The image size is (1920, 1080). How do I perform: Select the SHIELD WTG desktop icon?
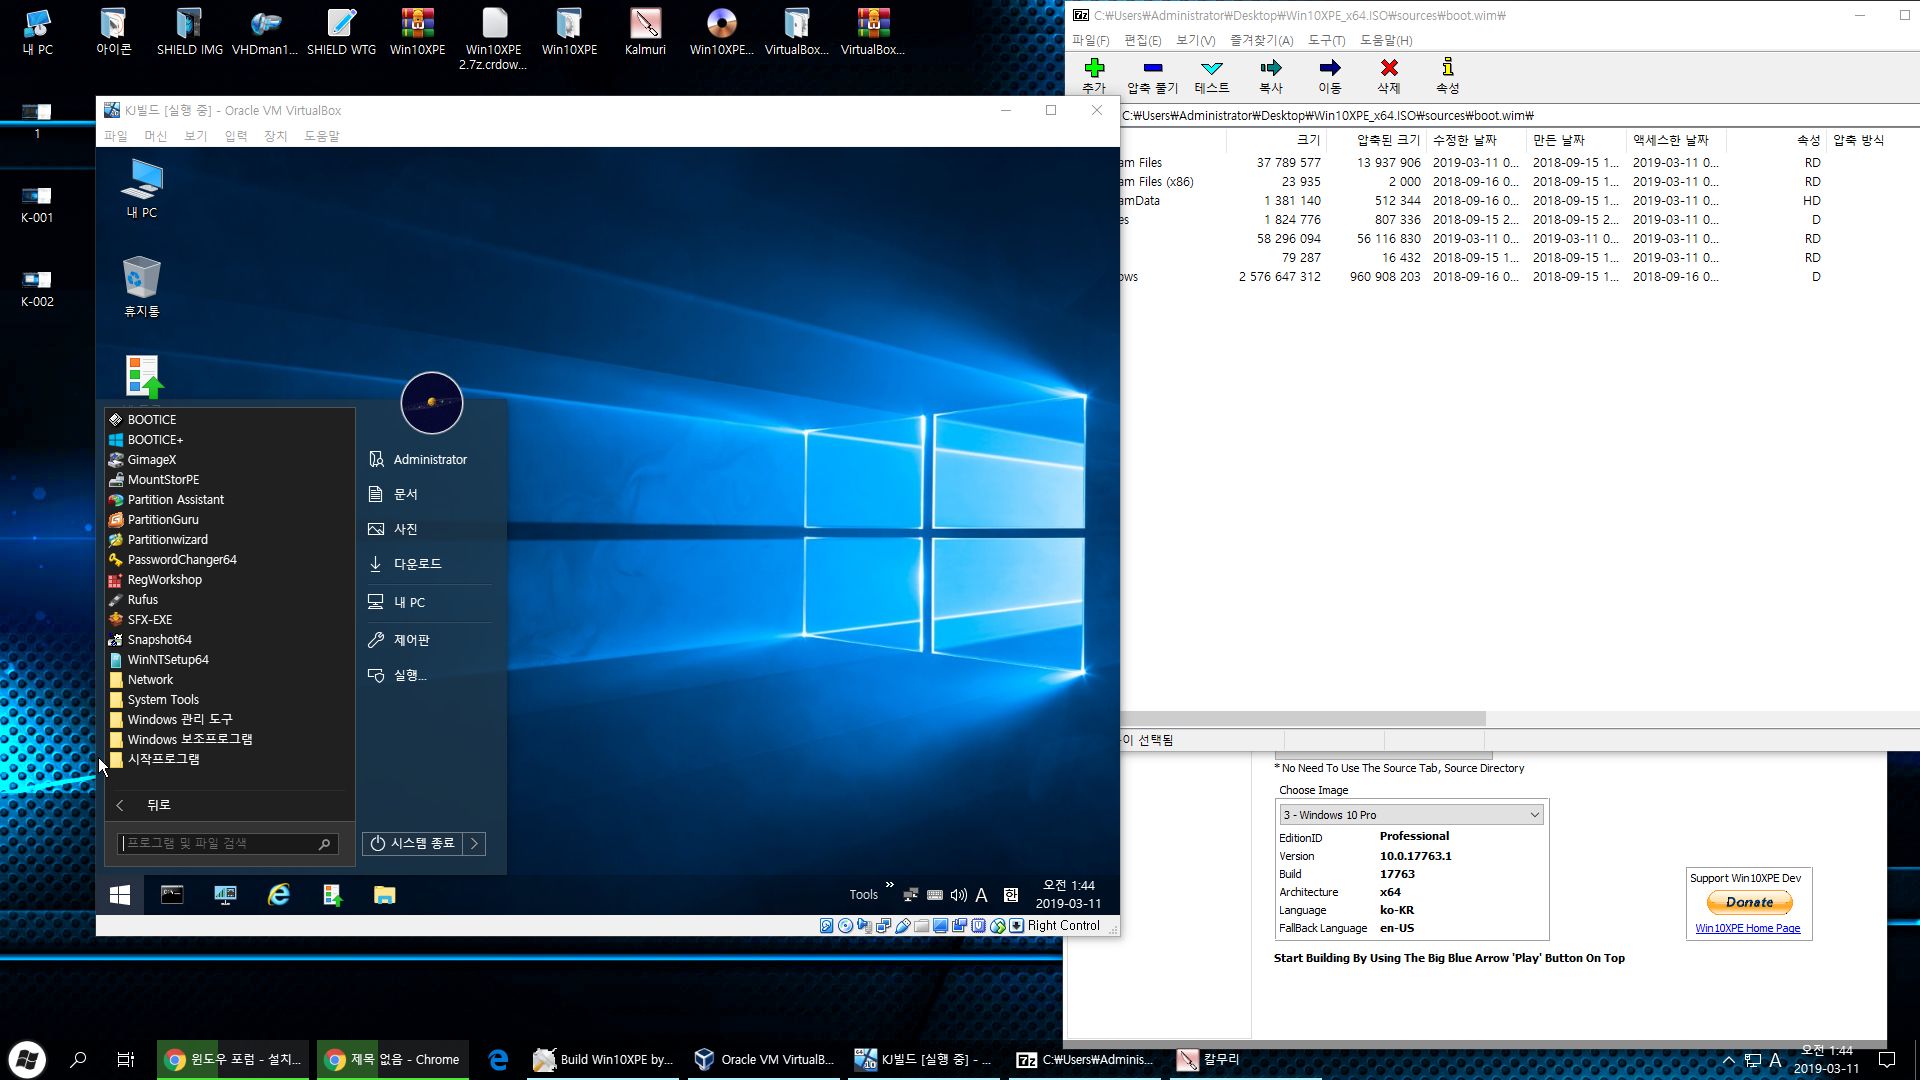click(x=341, y=31)
